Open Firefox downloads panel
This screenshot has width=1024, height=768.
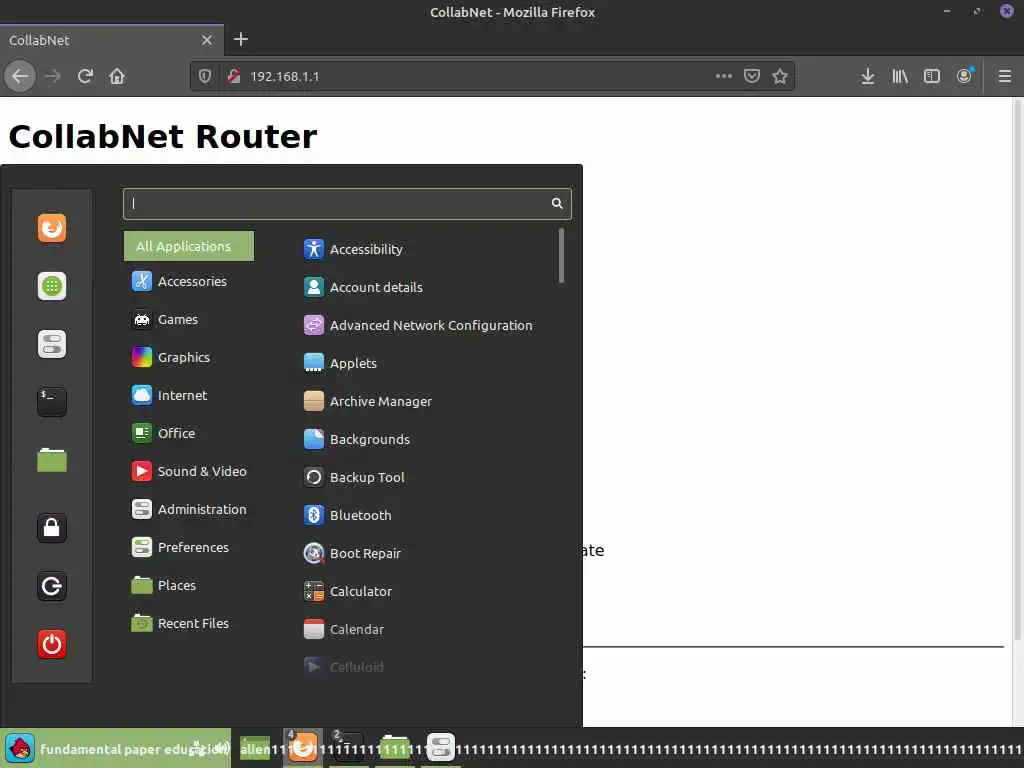[867, 76]
